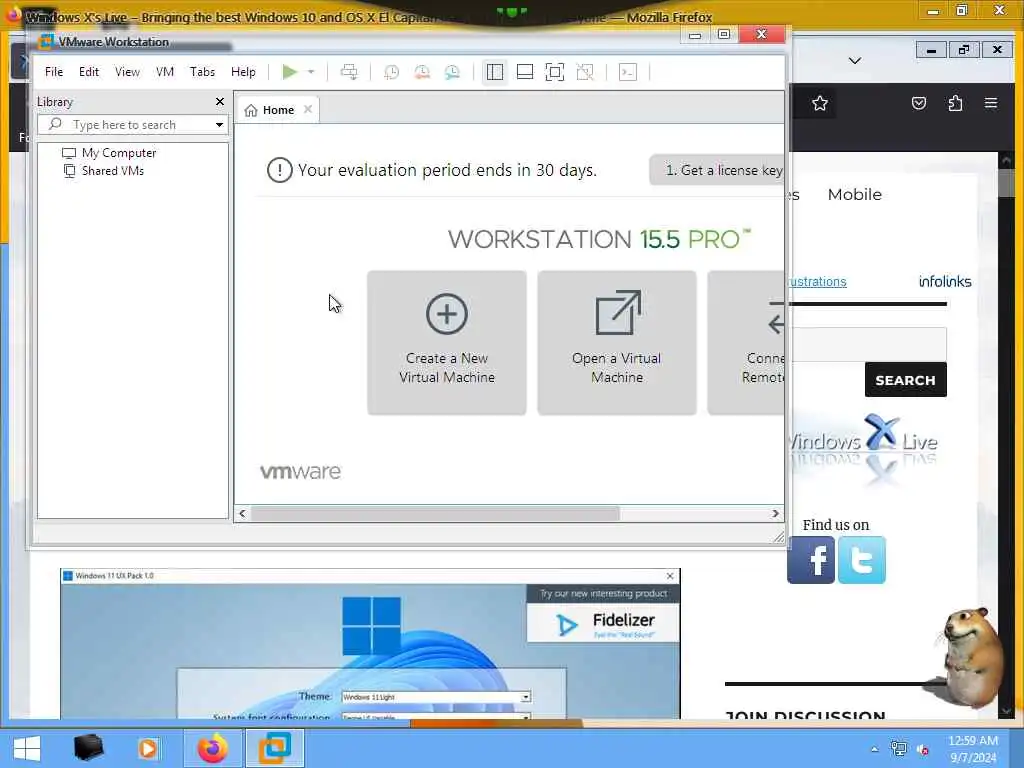
Task: Click Connect to Remote Server tile
Action: pyautogui.click(x=746, y=342)
